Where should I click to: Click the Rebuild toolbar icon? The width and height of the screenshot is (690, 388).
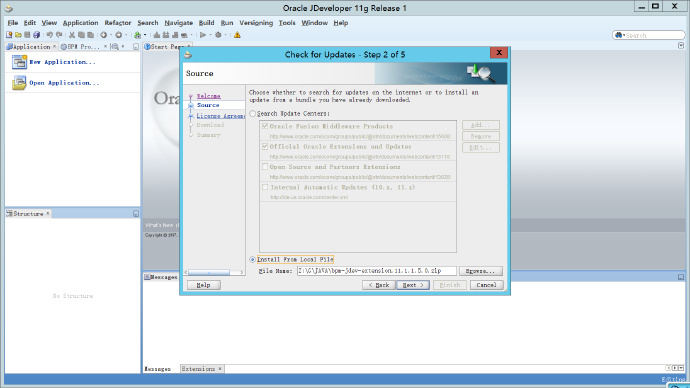166,35
